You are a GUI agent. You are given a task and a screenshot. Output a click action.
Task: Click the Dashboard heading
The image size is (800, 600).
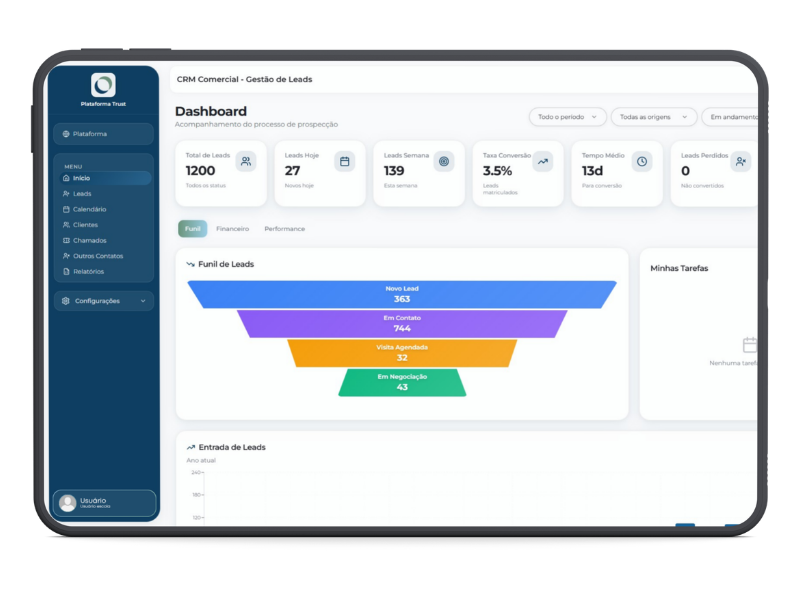point(211,111)
